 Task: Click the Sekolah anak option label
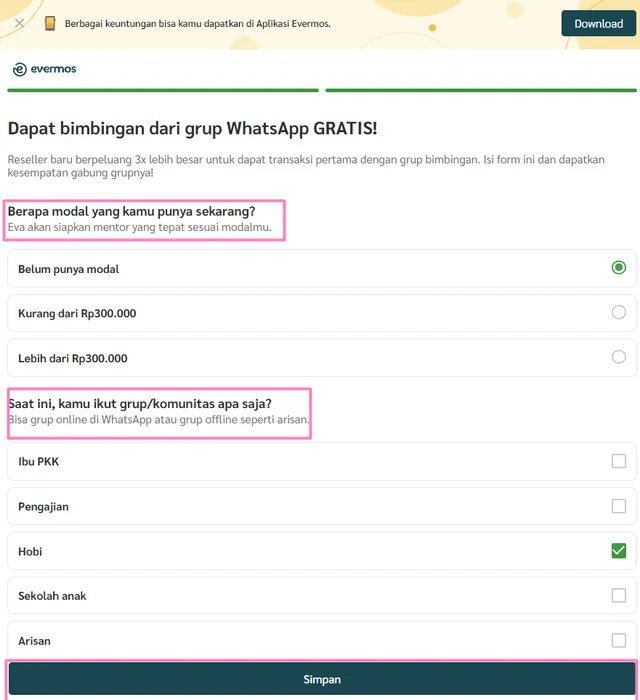coord(52,596)
